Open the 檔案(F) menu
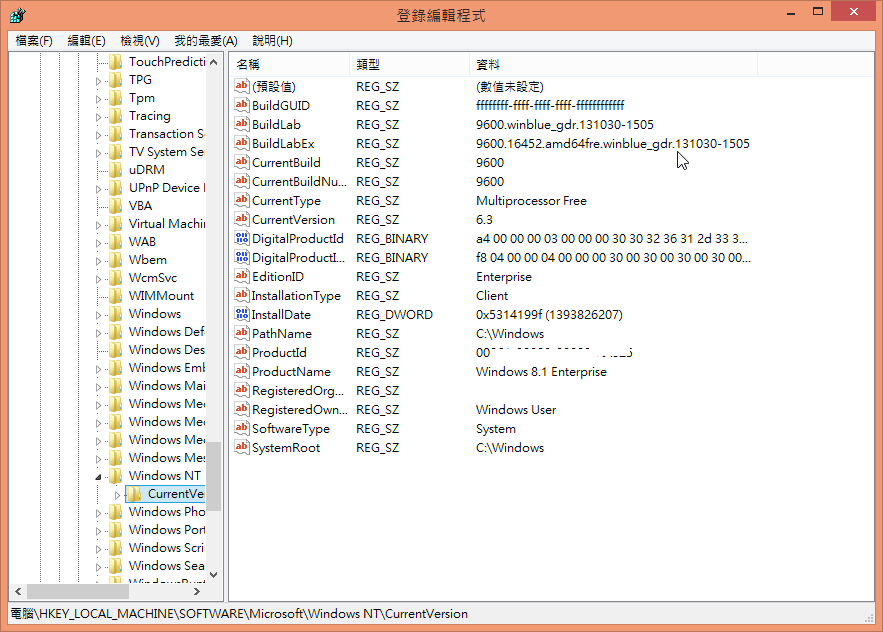 pos(34,41)
